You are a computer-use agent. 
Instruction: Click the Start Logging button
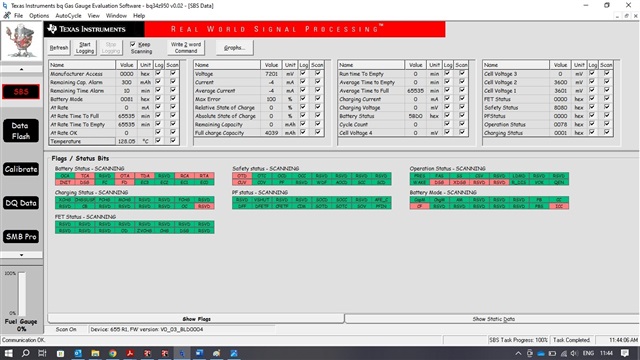point(85,48)
